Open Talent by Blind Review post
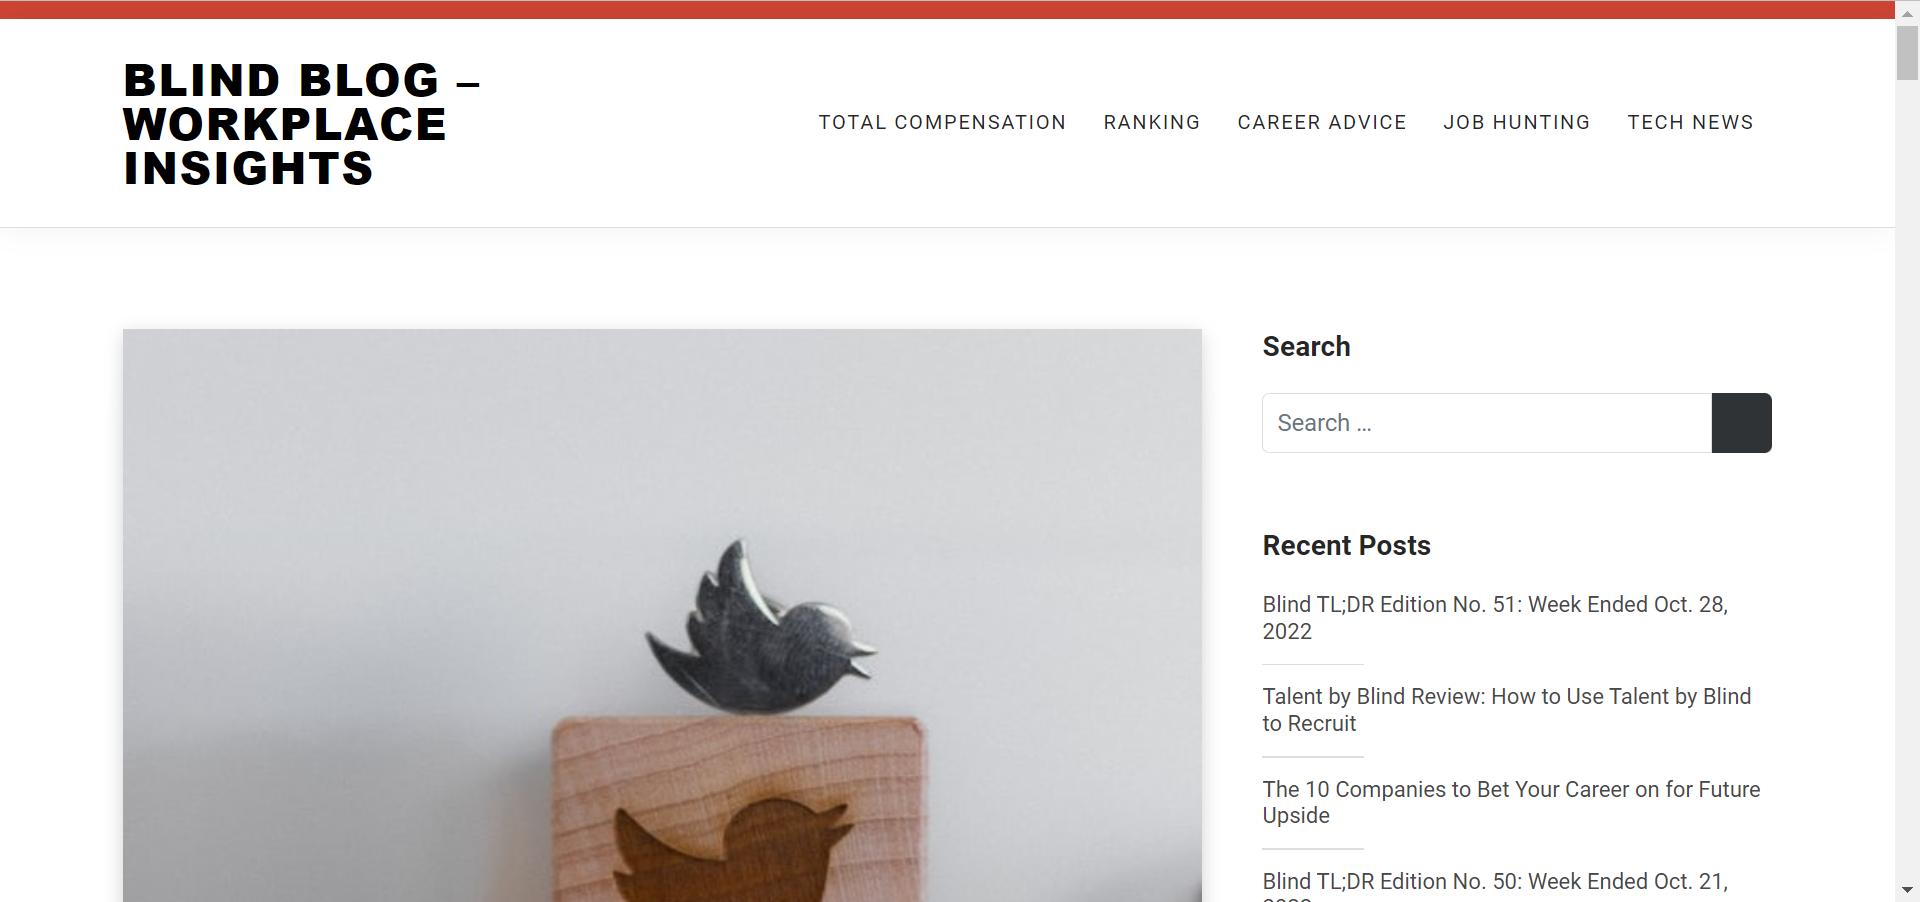Viewport: 1920px width, 902px height. point(1506,710)
